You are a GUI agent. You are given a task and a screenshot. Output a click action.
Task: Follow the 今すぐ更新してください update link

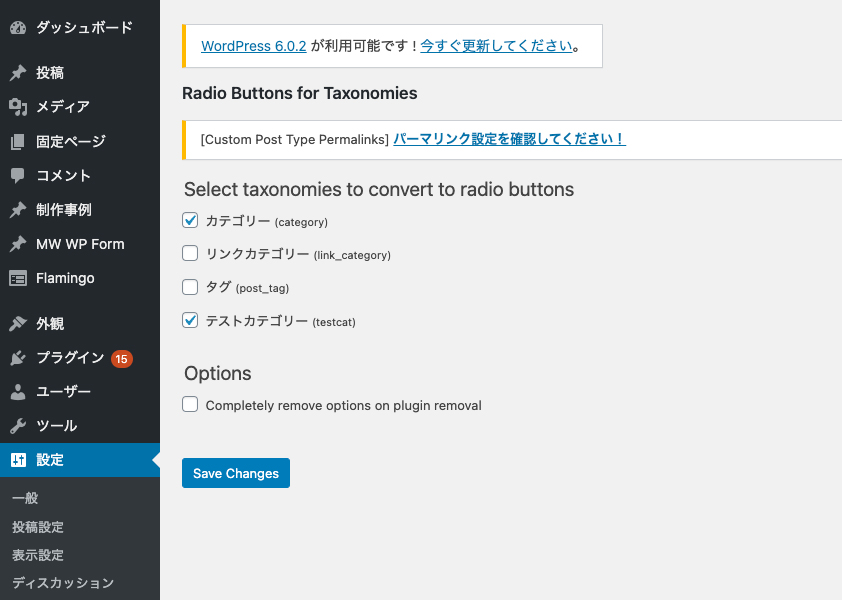(496, 46)
